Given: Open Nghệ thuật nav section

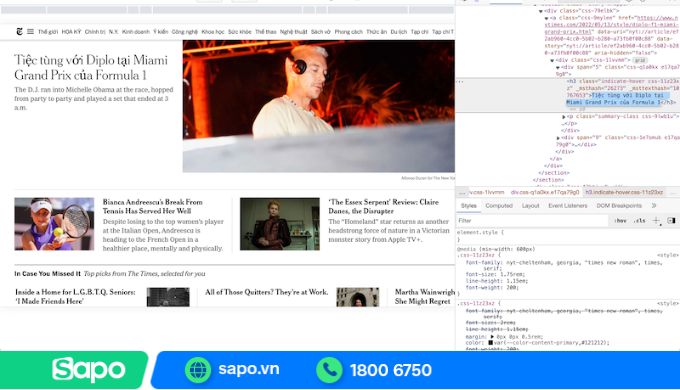Looking at the screenshot, I should coord(294,32).
